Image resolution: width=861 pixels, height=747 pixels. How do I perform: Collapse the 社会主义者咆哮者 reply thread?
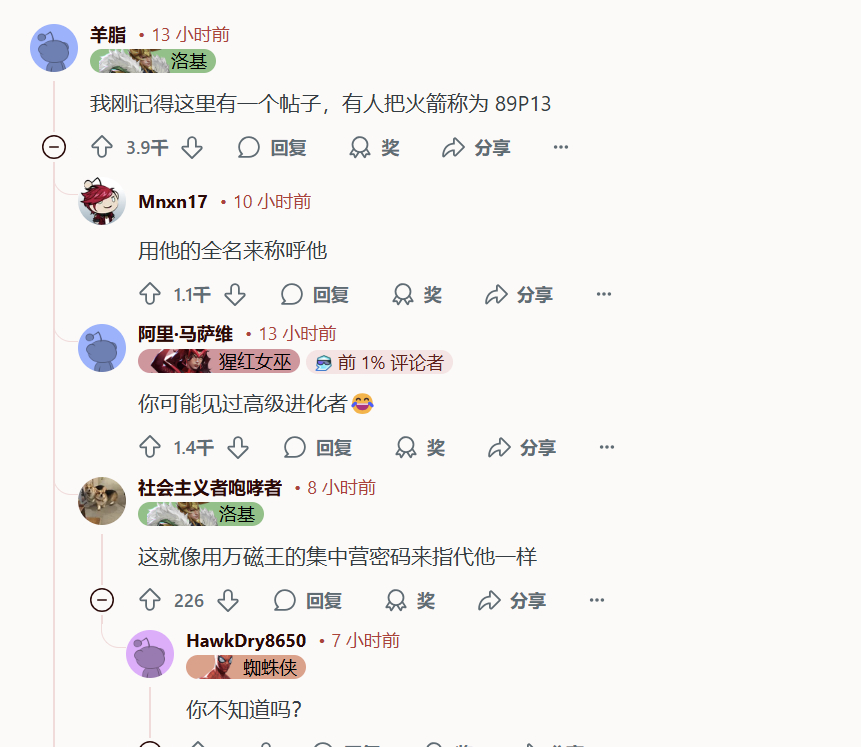click(x=102, y=600)
